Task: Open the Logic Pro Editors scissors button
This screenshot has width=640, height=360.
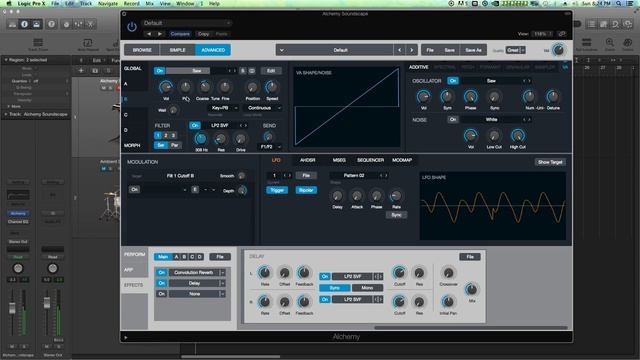Action: (90, 24)
